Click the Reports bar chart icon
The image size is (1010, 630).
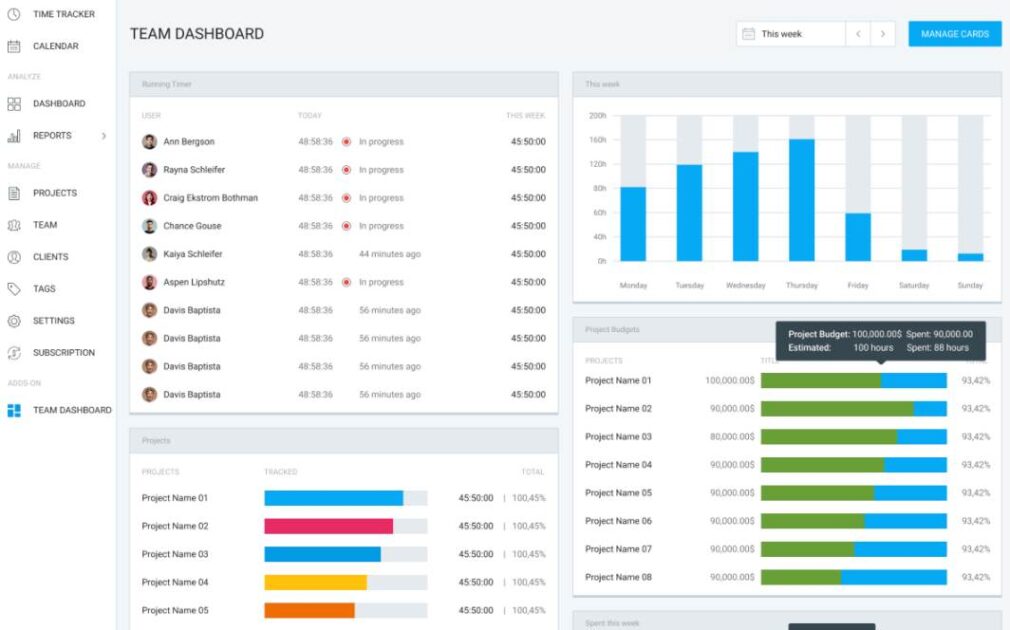pyautogui.click(x=14, y=136)
